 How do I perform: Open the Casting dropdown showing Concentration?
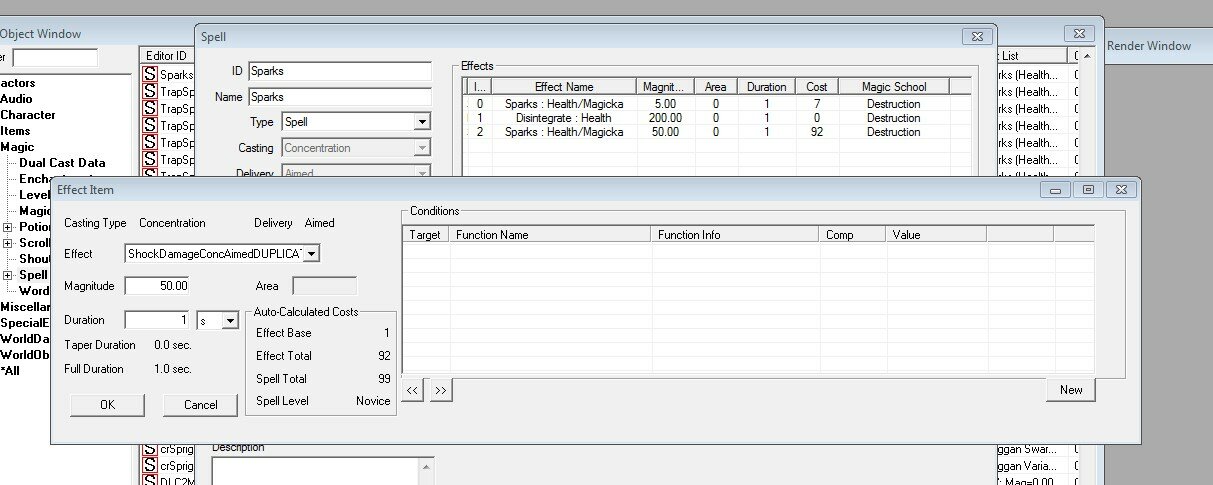[x=422, y=148]
